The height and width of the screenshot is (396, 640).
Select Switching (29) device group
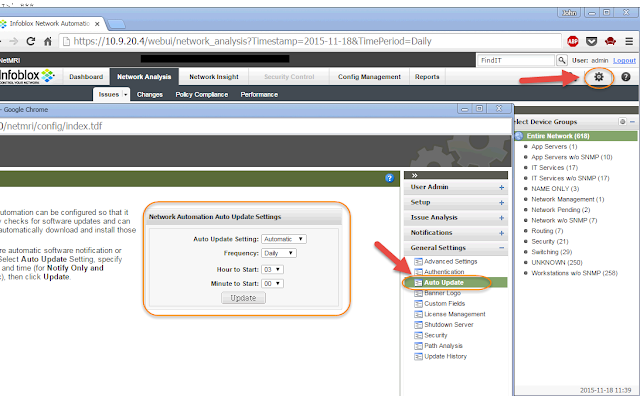click(x=551, y=252)
